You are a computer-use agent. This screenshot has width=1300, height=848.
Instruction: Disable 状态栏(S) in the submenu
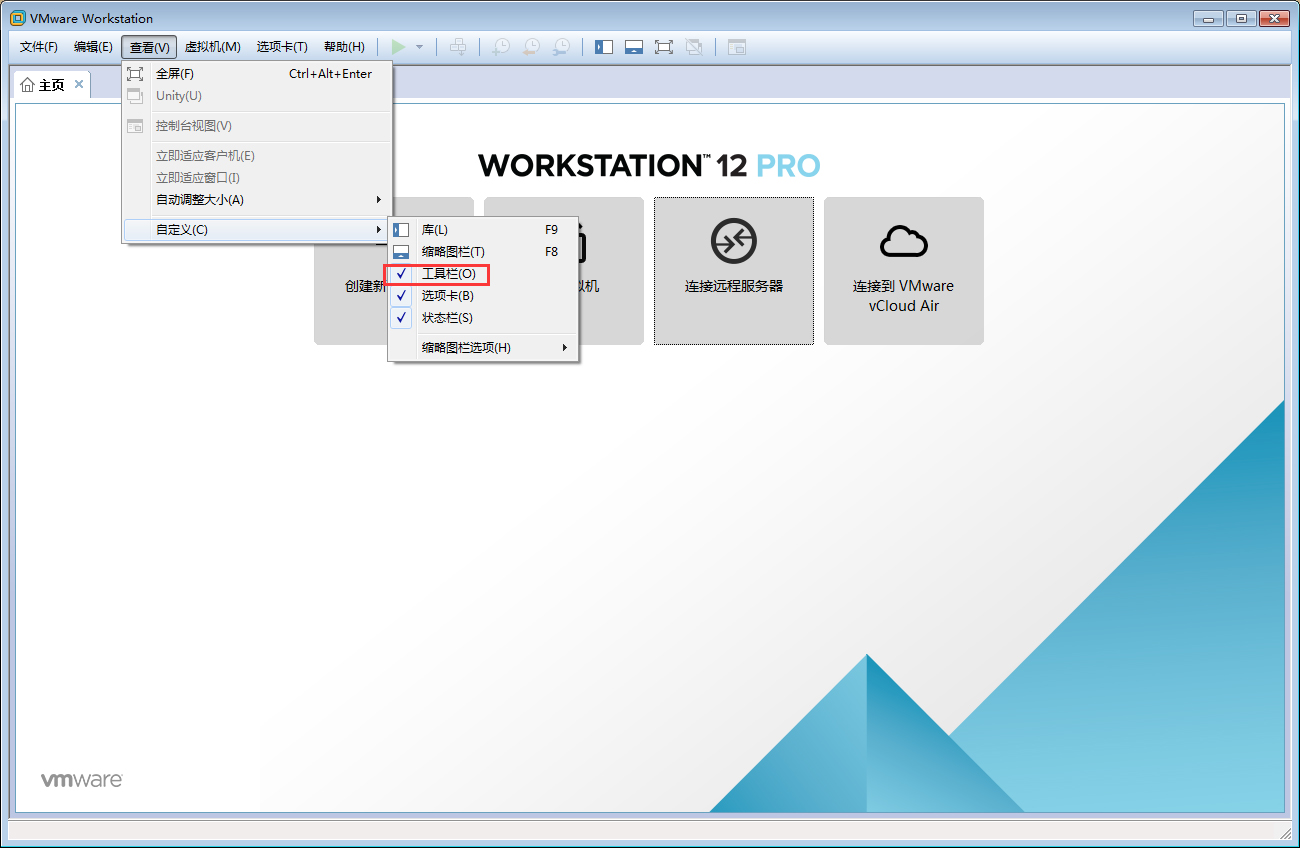pos(447,317)
